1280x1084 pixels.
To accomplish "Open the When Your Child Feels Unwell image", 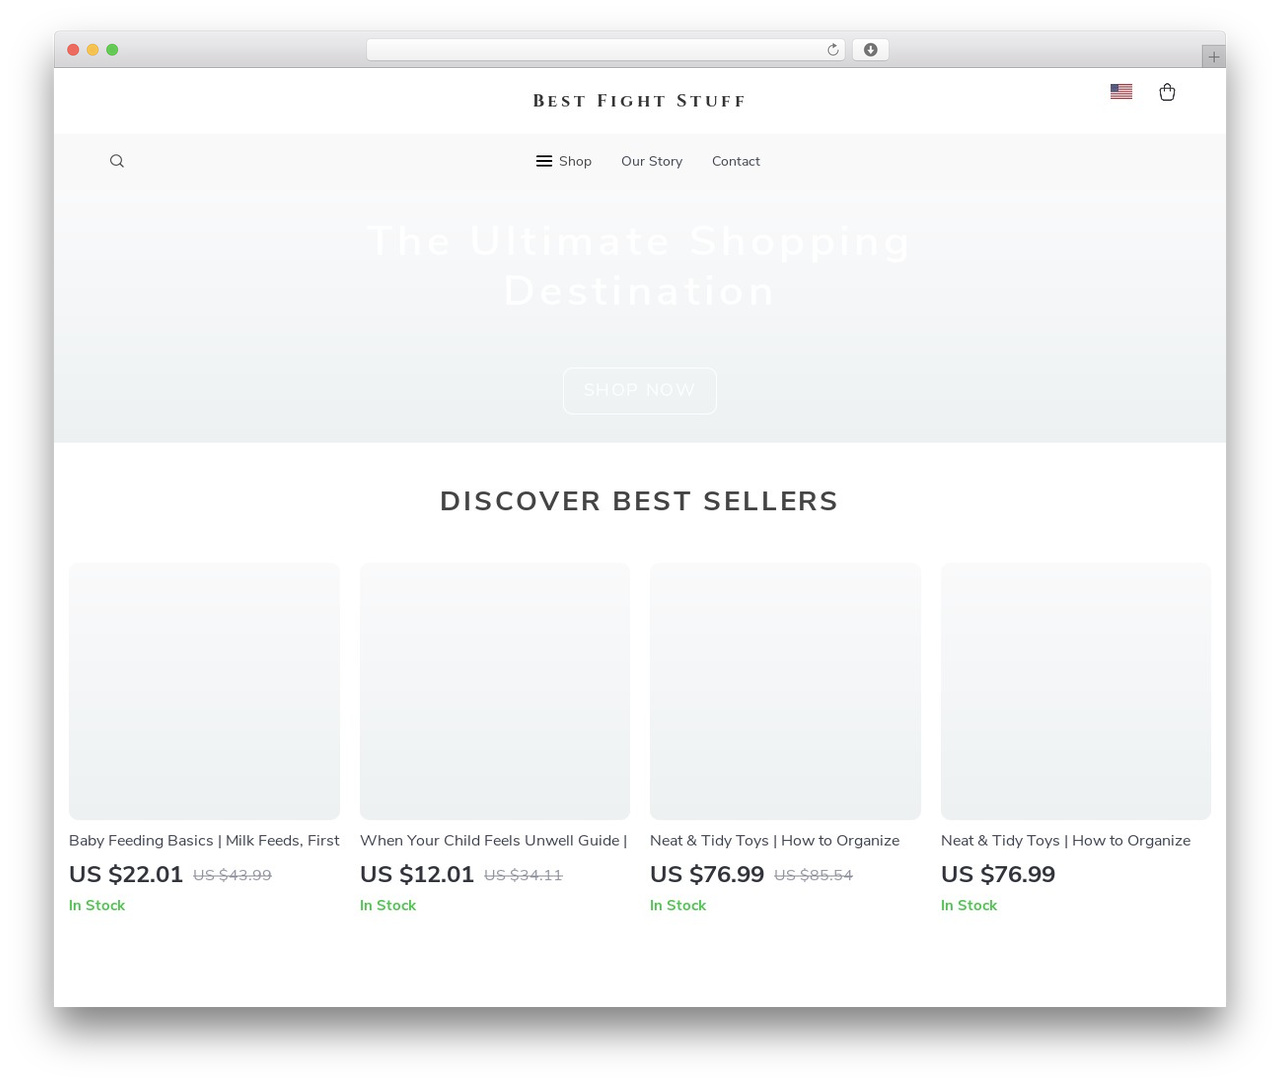I will point(495,691).
